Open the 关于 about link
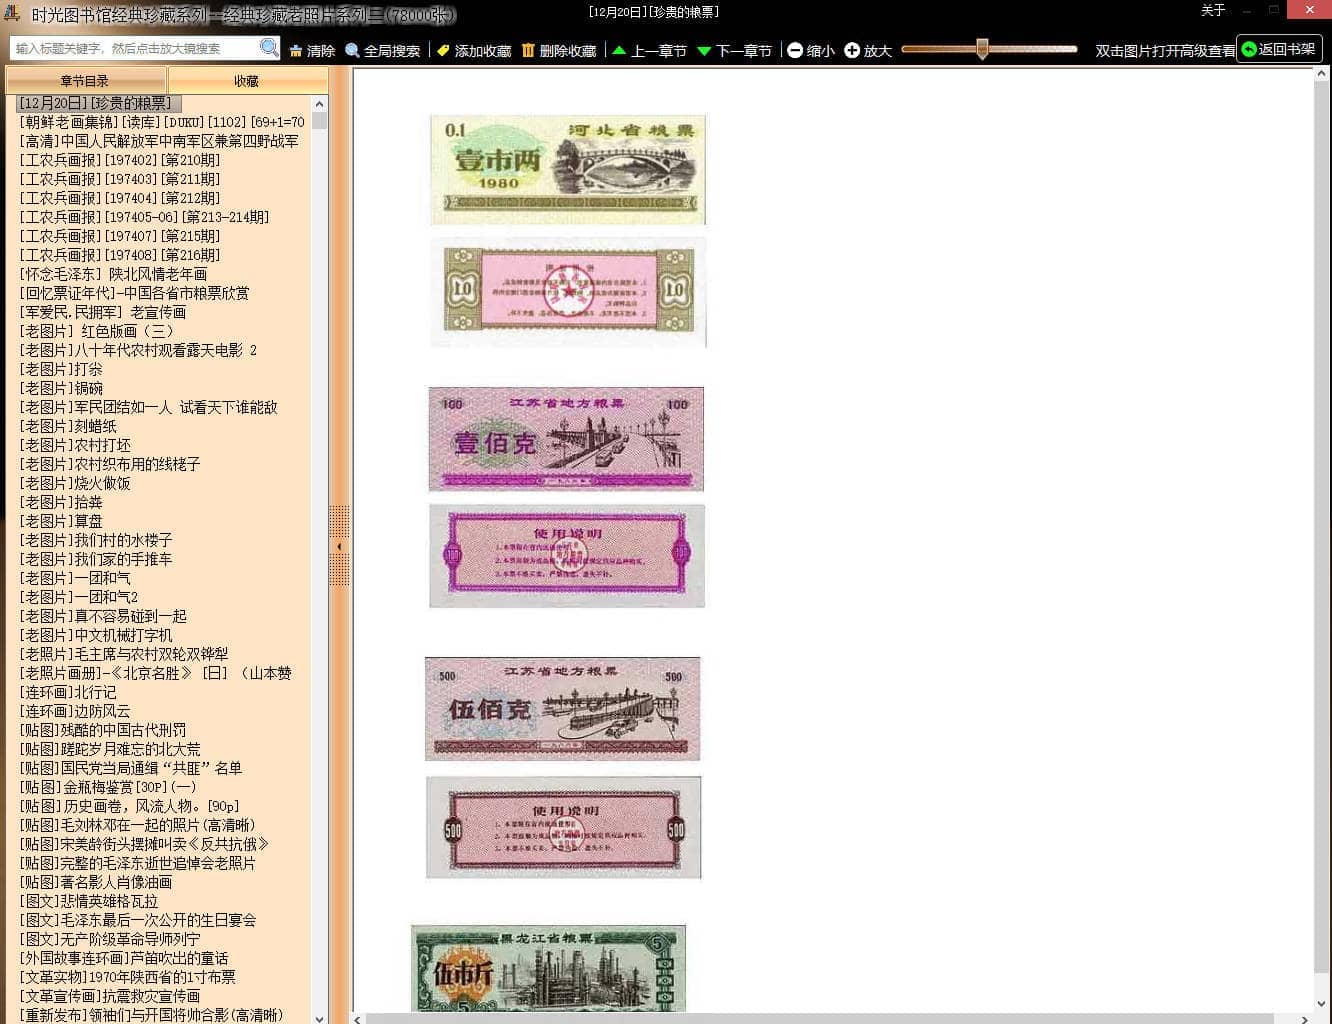The height and width of the screenshot is (1024, 1332). 1212,10
